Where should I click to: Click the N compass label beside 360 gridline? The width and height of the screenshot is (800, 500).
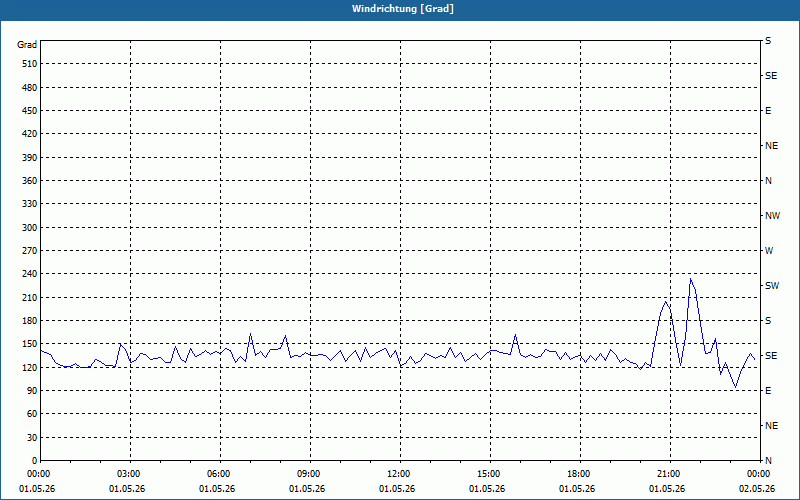(x=768, y=181)
